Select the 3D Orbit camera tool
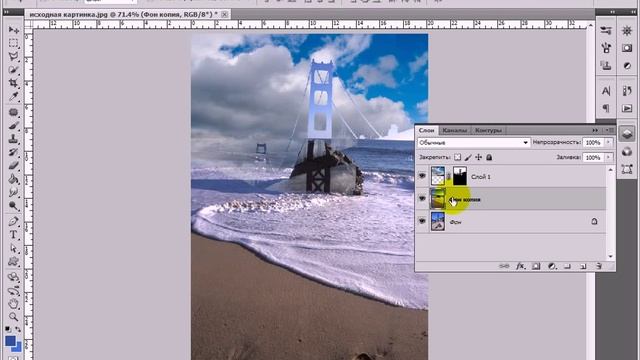 coord(13,291)
